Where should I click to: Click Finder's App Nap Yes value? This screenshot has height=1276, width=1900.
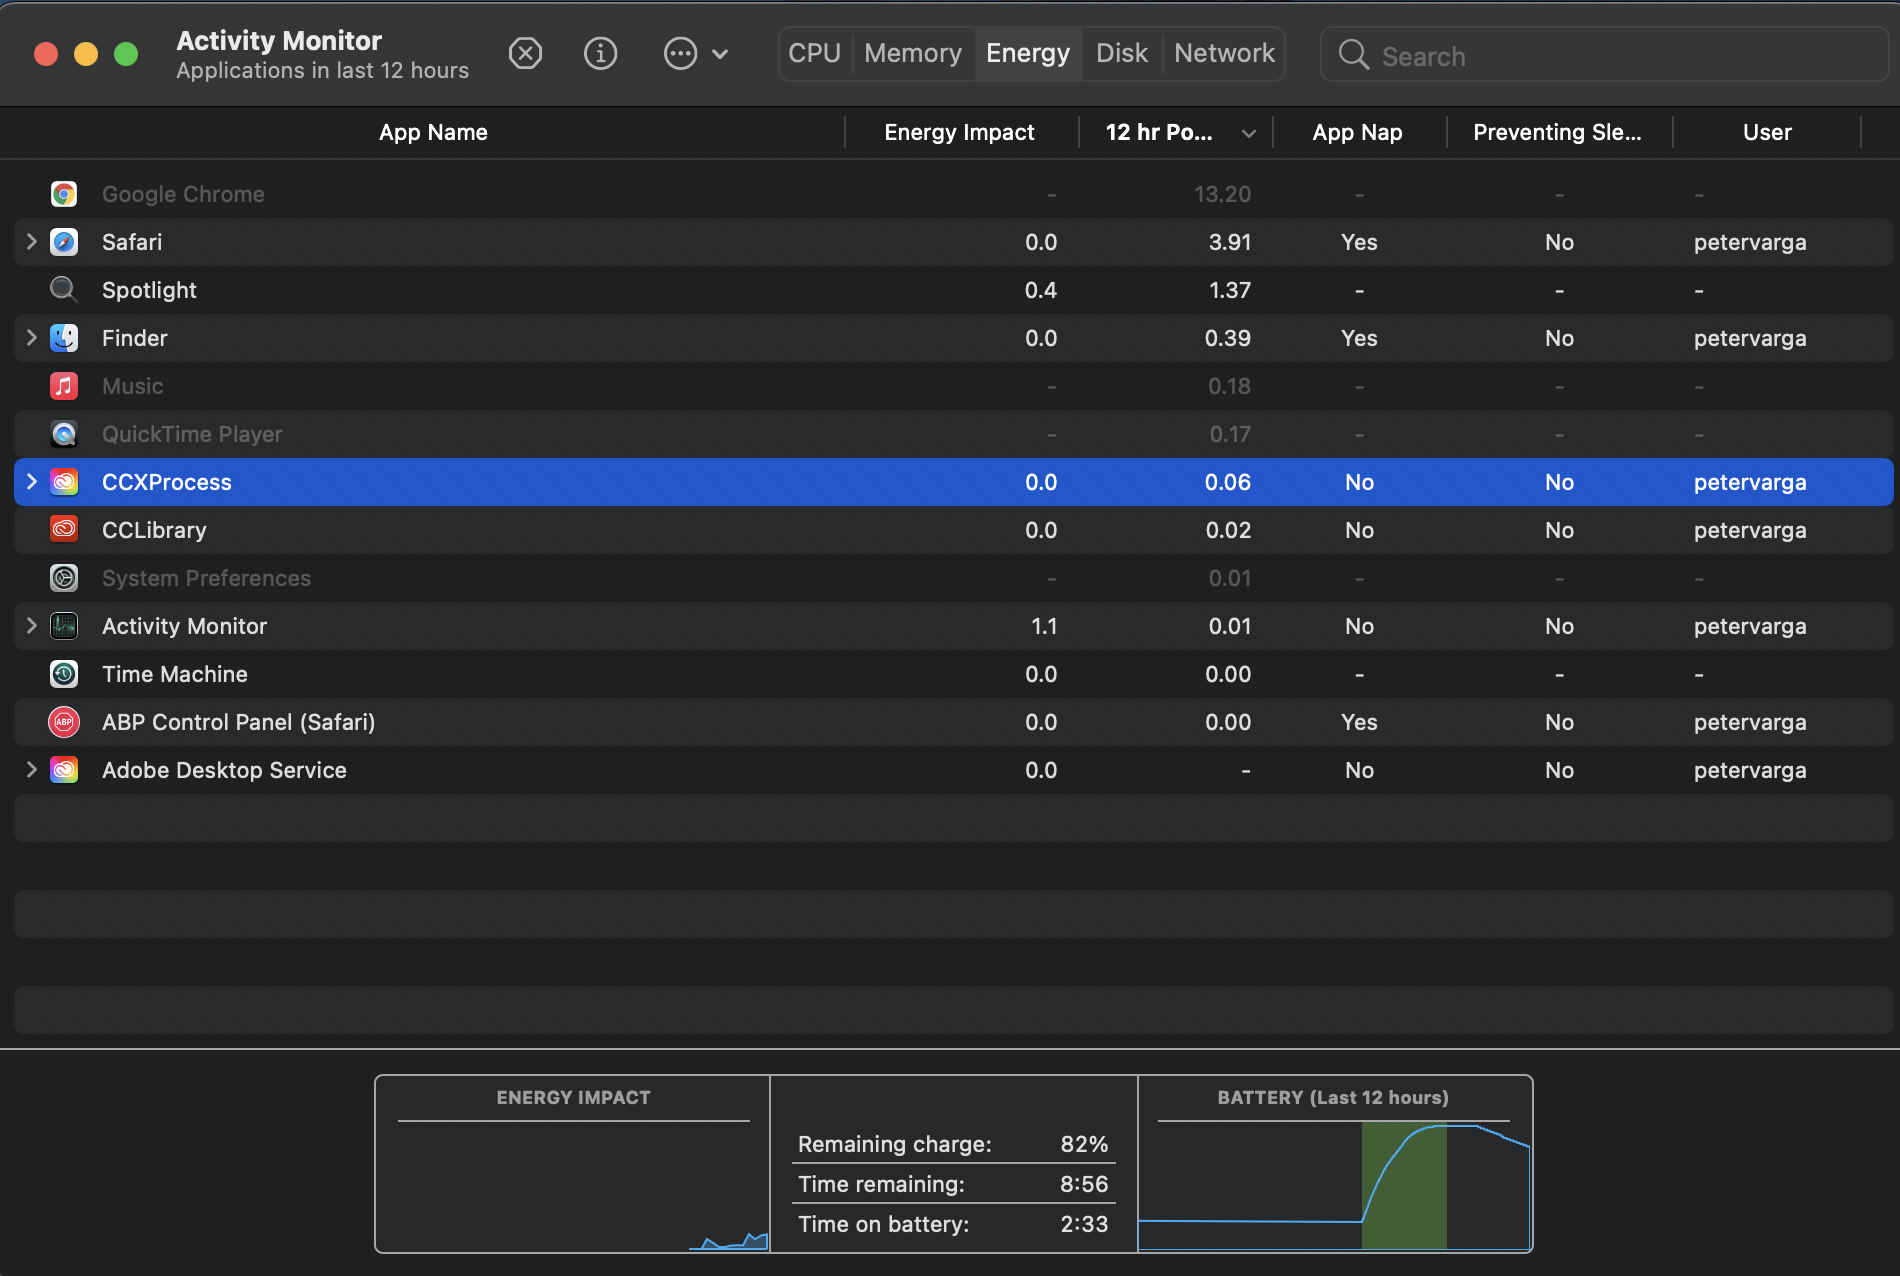(1359, 338)
